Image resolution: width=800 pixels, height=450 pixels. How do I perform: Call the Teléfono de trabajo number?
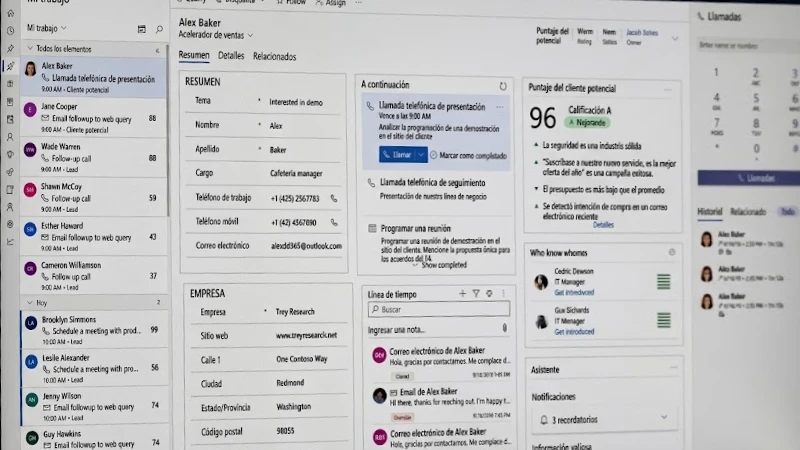[x=334, y=198]
